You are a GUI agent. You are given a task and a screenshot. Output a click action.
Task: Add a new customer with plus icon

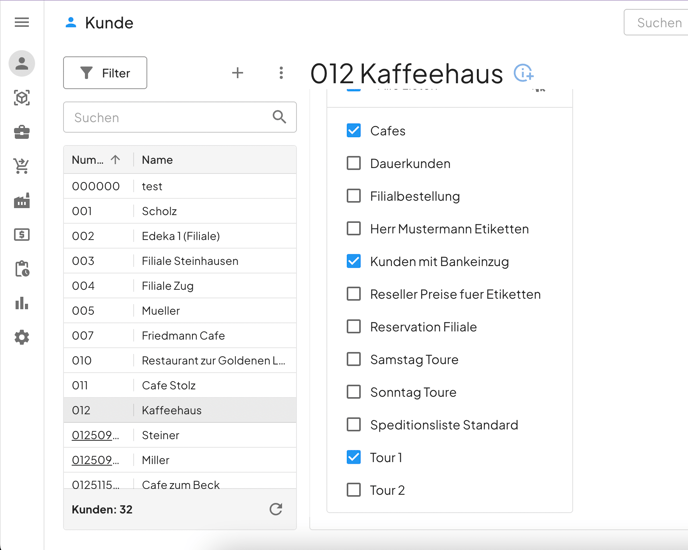tap(237, 73)
